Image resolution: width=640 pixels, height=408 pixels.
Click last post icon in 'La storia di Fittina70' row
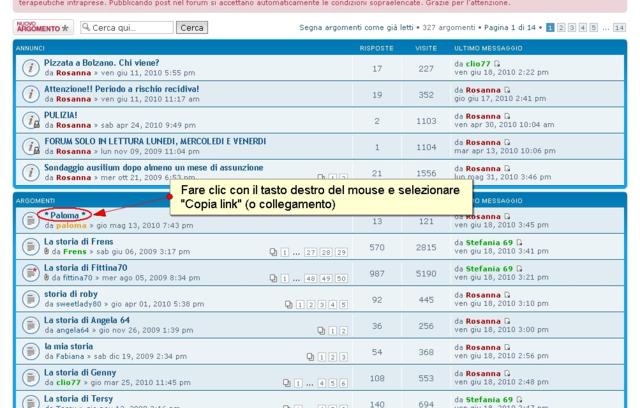519,269
